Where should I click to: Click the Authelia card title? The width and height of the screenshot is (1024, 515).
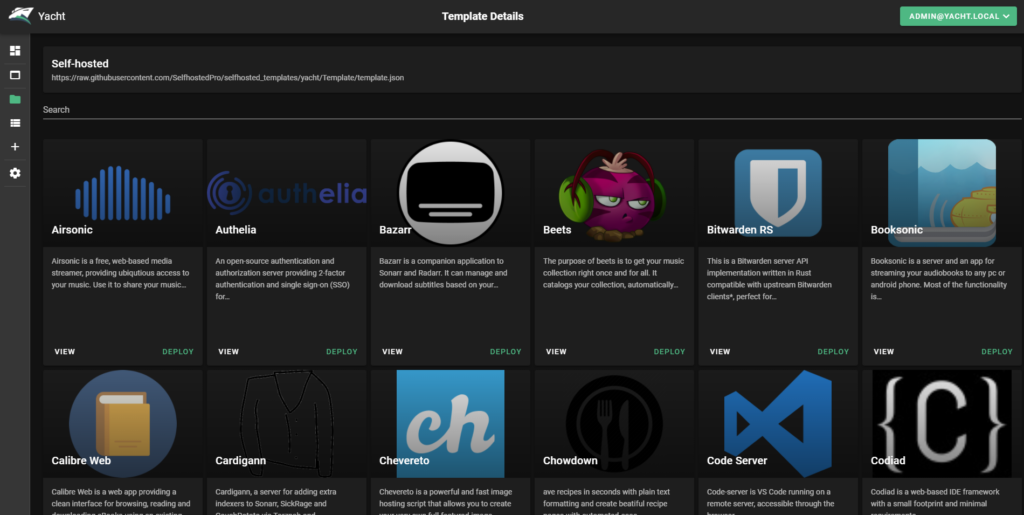tap(236, 230)
